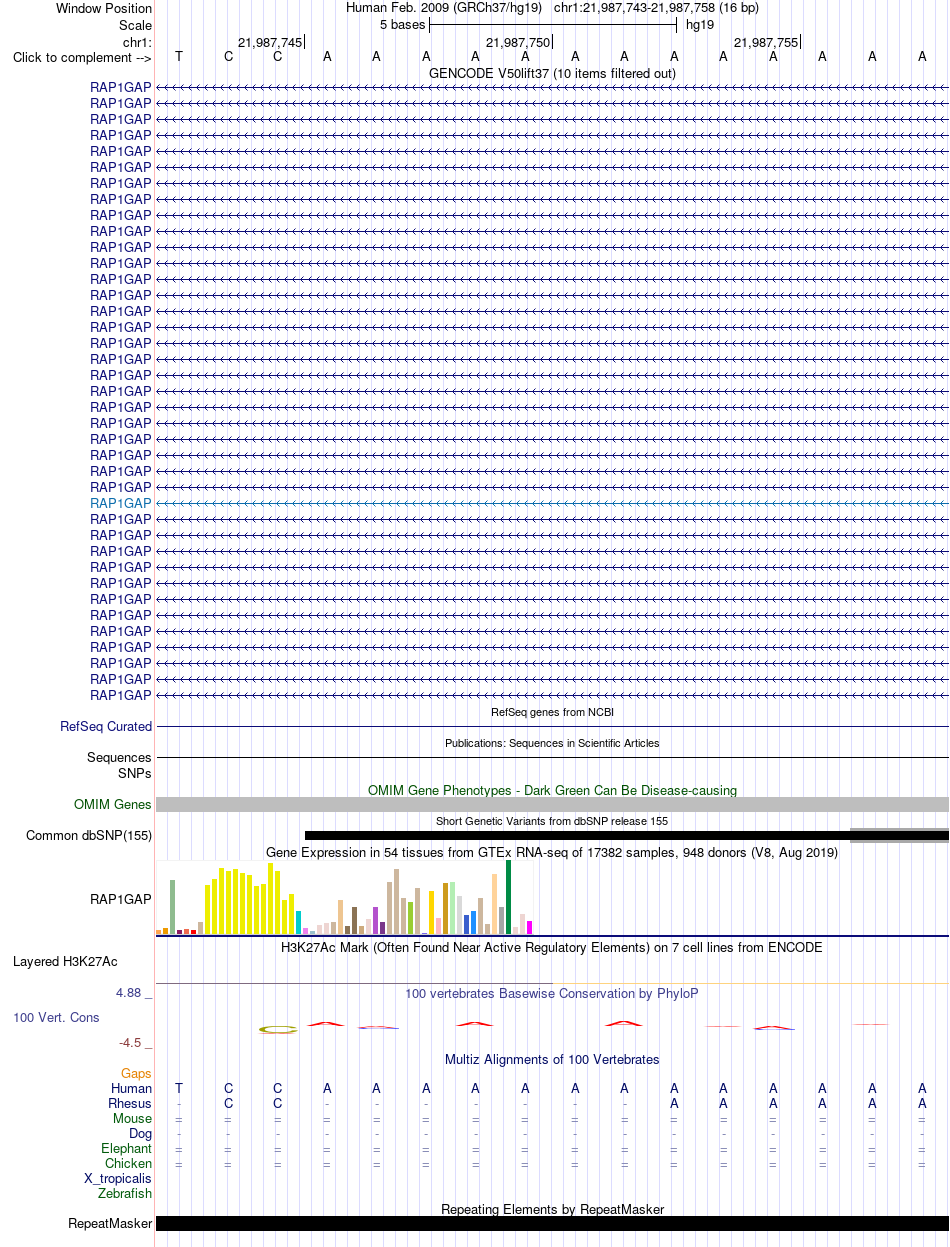This screenshot has width=950, height=1247.
Task: Click the Sequences track label
Action: tap(119, 758)
